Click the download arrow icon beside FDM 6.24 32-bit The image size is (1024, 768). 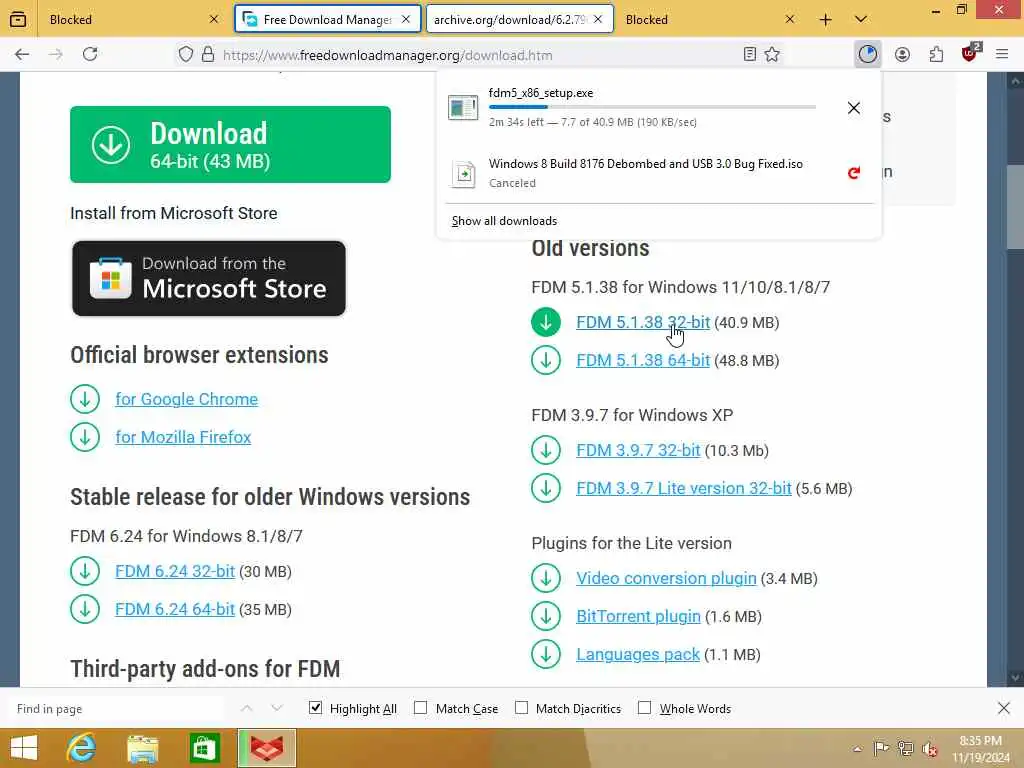coord(85,571)
